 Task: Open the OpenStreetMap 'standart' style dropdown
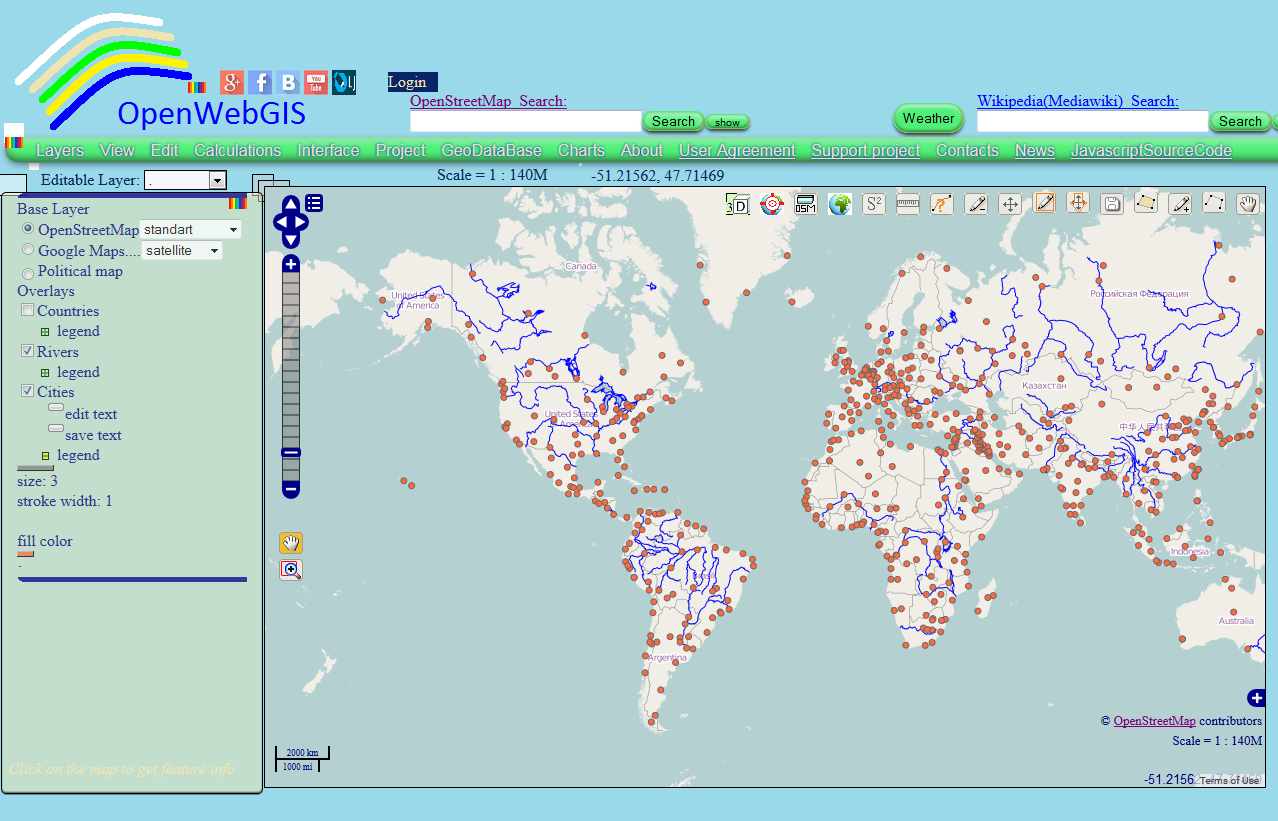coord(190,230)
